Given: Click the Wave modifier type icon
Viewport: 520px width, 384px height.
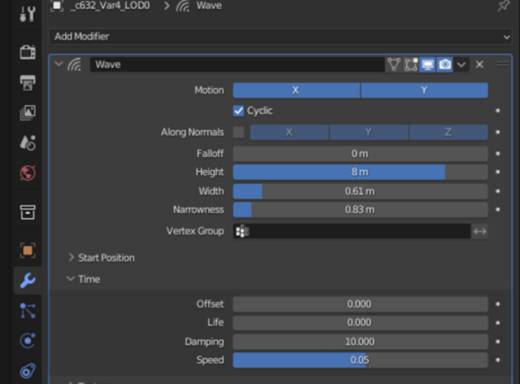Looking at the screenshot, I should [75, 64].
